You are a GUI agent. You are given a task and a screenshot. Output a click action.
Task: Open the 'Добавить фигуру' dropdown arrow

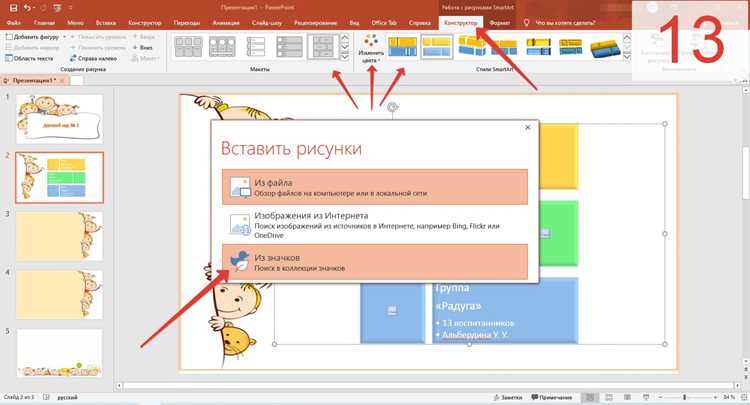click(x=64, y=37)
